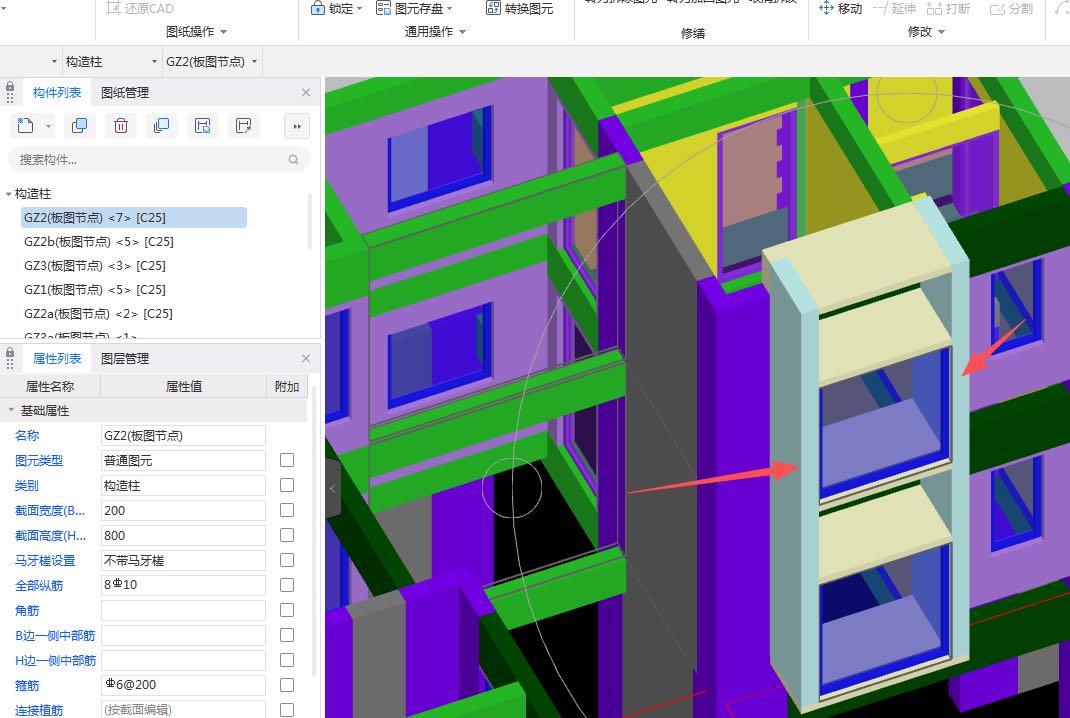Collapse left panel using side handle arrow
This screenshot has width=1070, height=718.
click(x=332, y=488)
